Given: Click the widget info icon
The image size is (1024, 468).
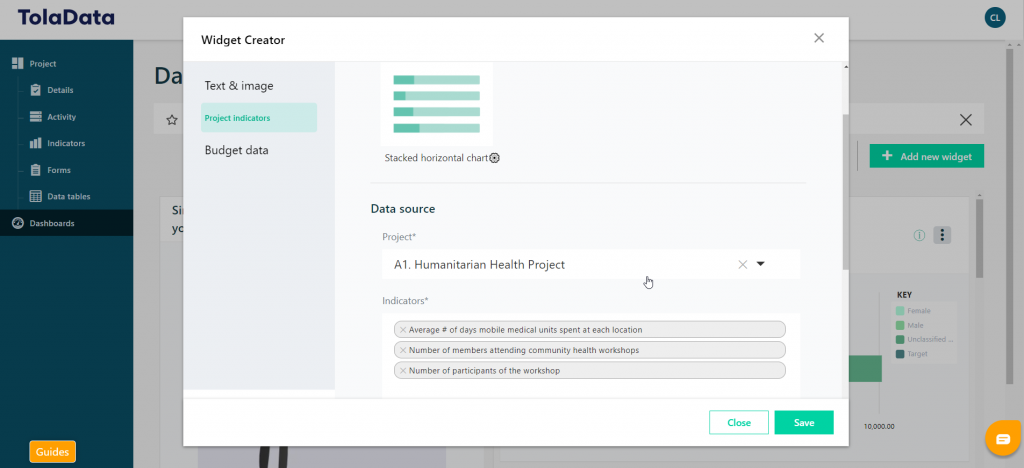Looking at the screenshot, I should click(920, 236).
